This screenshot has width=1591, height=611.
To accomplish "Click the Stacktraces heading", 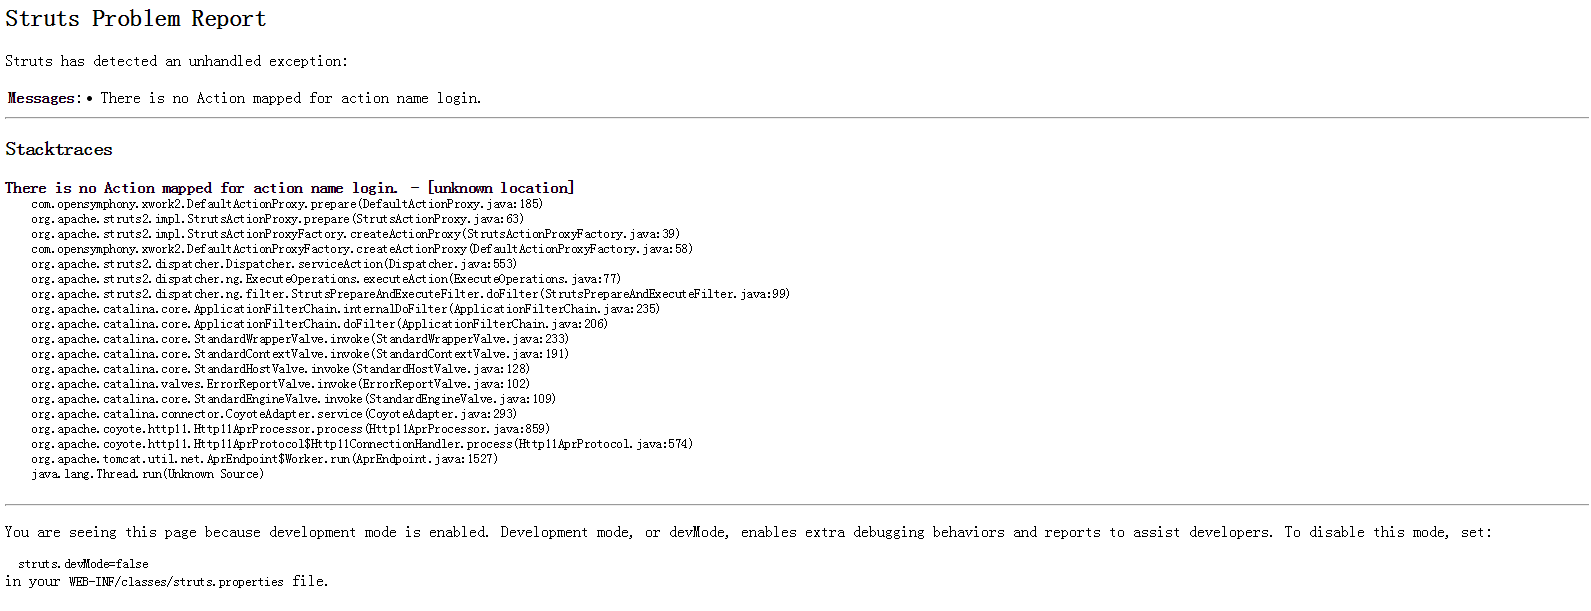I will click(x=59, y=149).
